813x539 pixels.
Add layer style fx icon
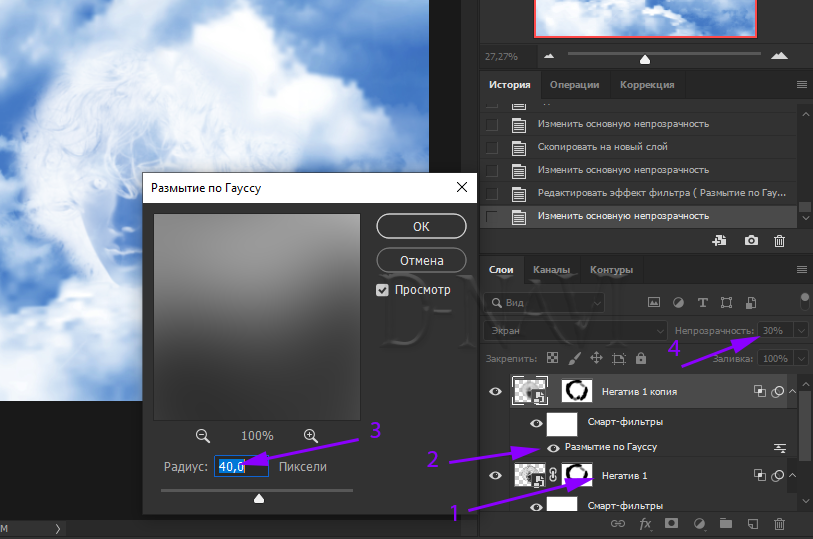645,523
